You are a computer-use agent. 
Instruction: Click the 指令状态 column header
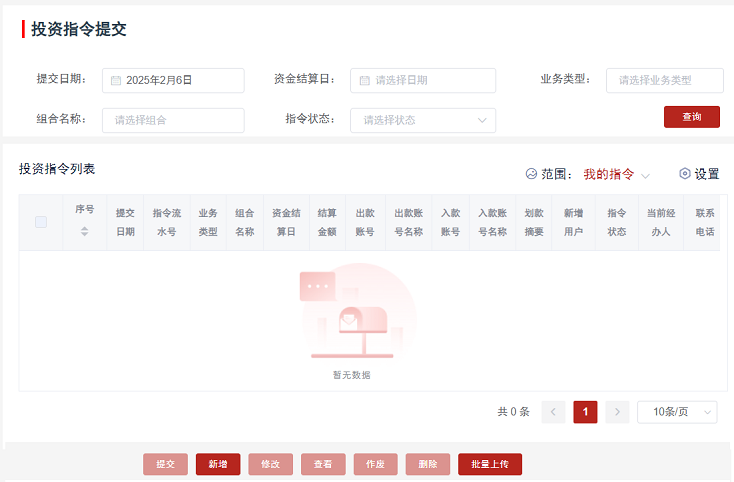pyautogui.click(x=616, y=222)
